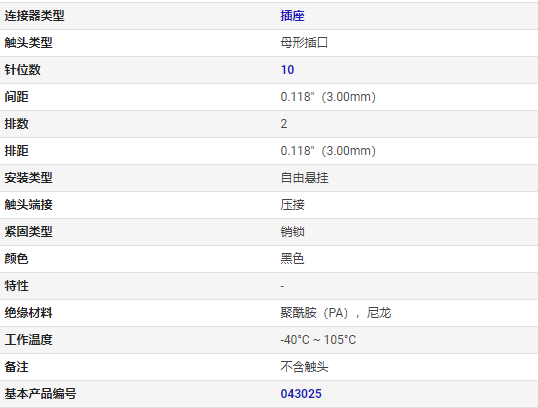Select the 针位数 attribute label
Image resolution: width=538 pixels, height=408 pixels.
[23, 70]
